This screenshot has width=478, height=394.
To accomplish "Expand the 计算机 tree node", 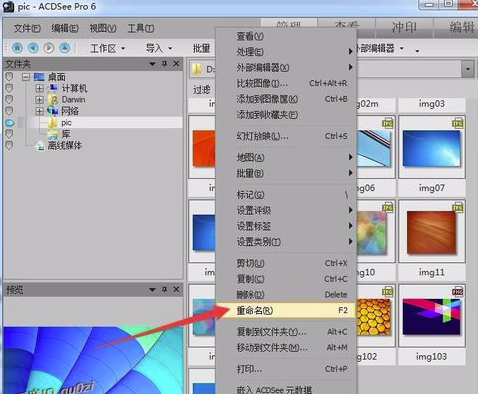I will click(39, 89).
